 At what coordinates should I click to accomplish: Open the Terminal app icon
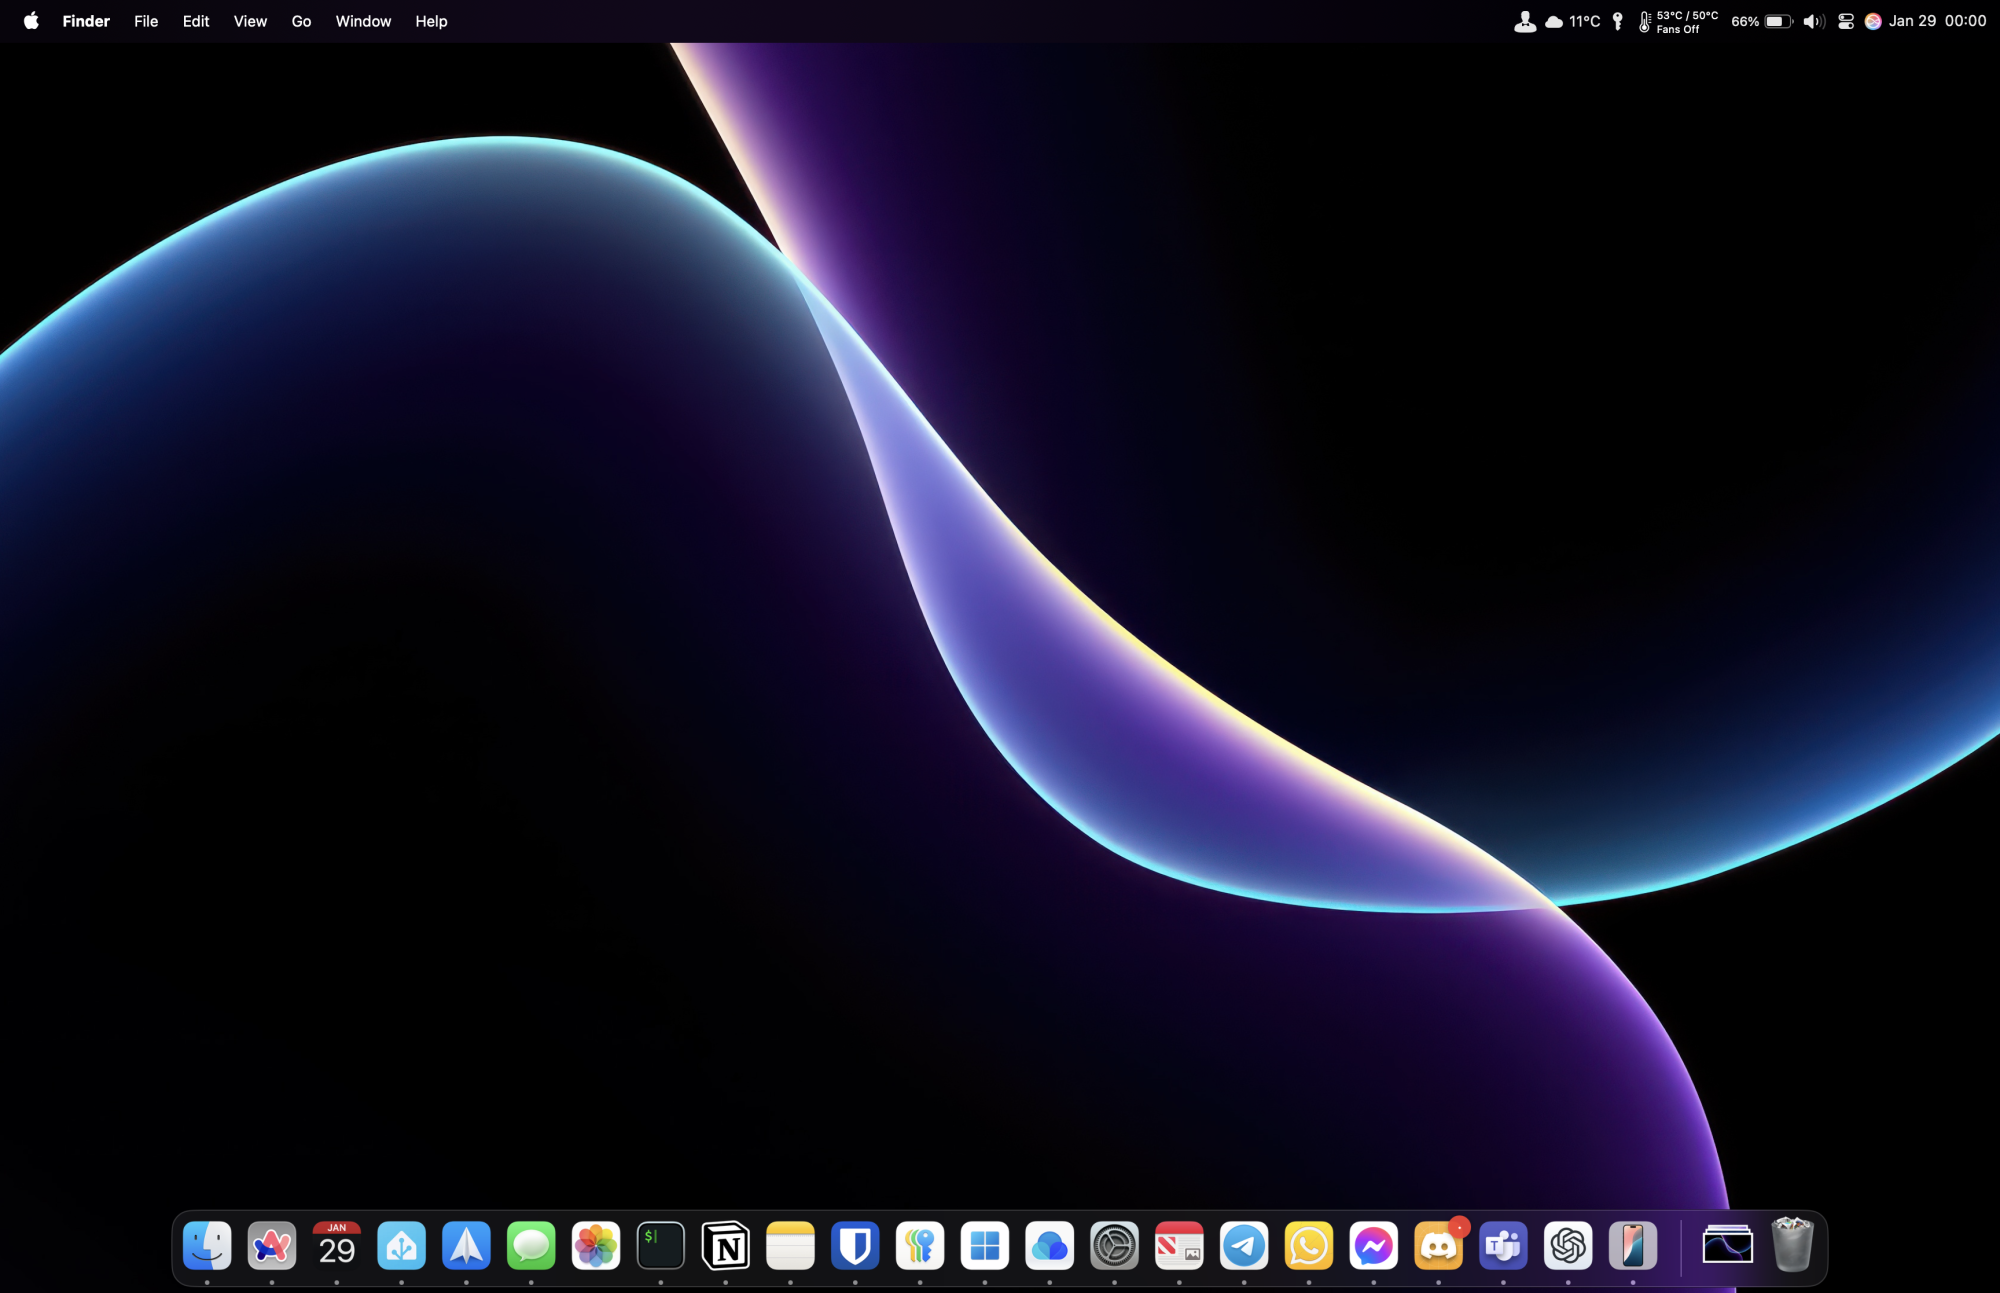[660, 1246]
